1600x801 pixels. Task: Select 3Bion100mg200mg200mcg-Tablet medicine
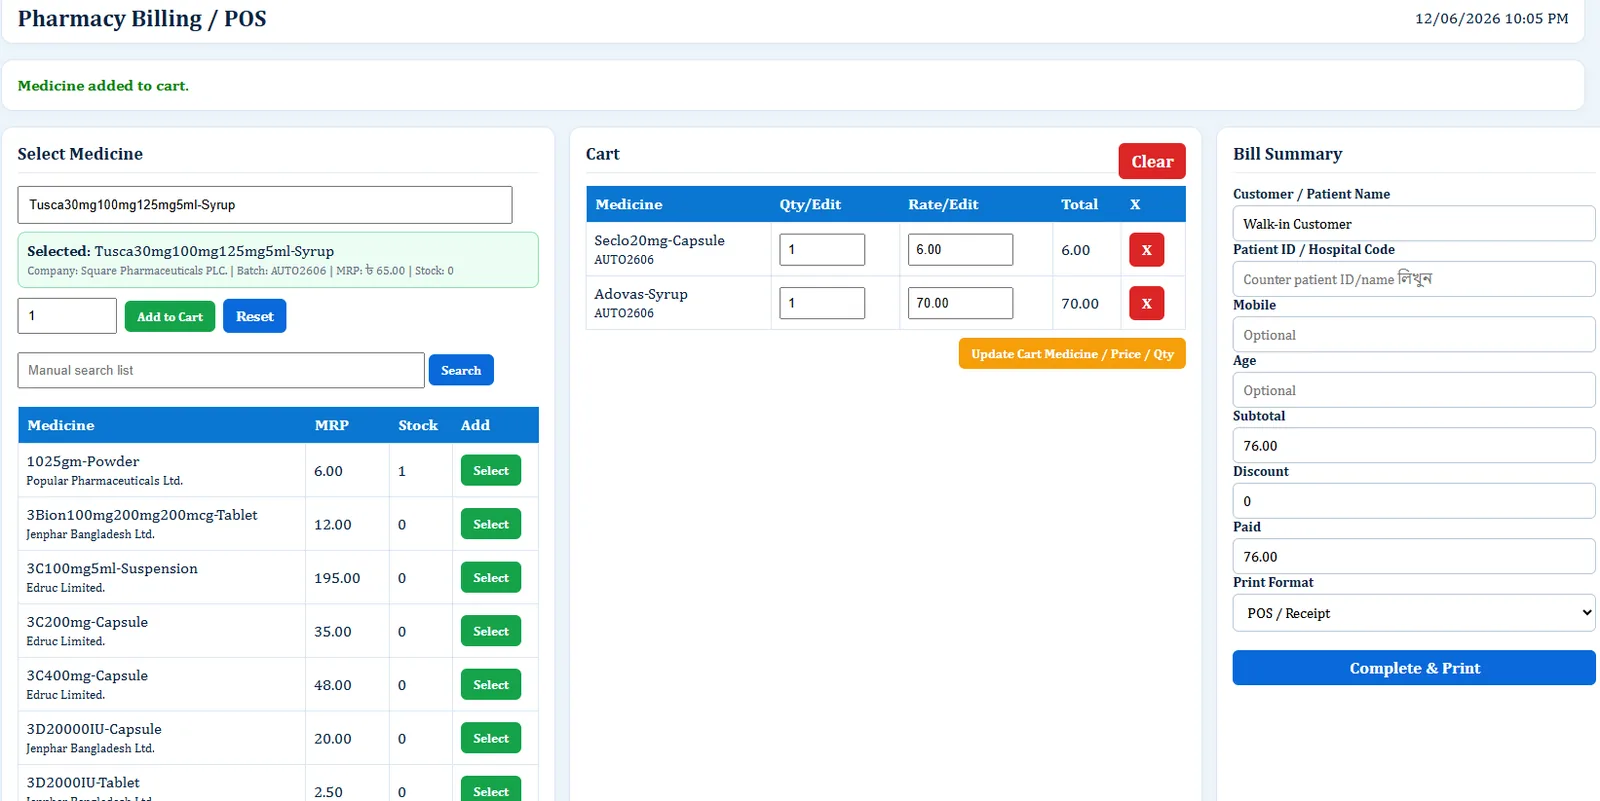491,524
